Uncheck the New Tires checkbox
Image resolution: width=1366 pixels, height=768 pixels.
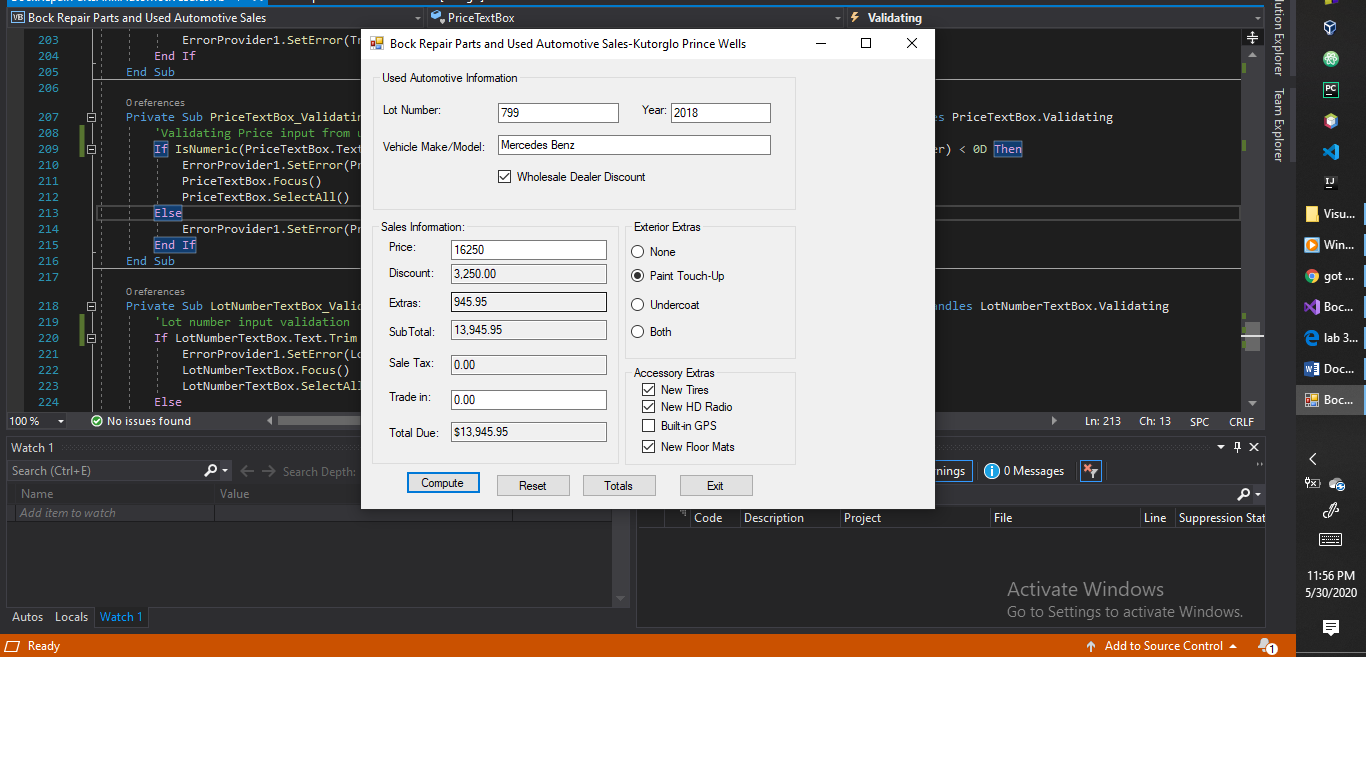(x=648, y=390)
